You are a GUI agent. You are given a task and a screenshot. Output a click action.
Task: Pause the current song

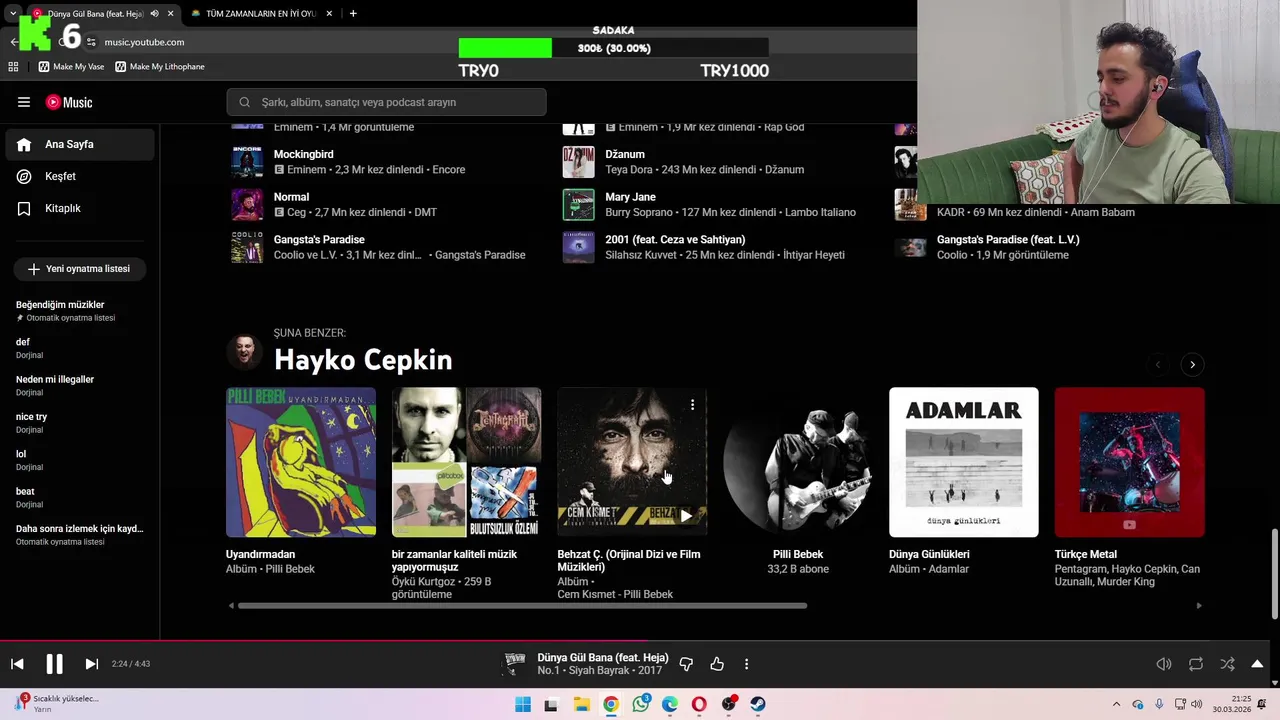pos(54,664)
